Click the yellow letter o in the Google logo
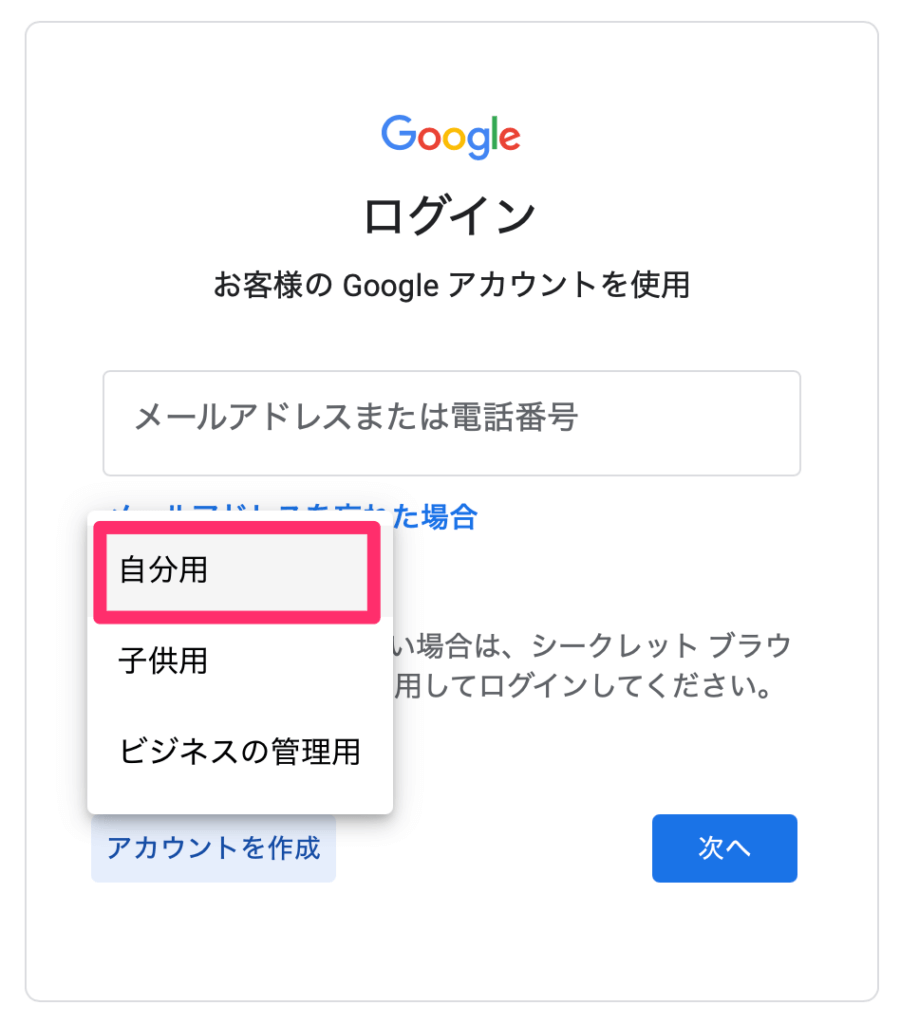The width and height of the screenshot is (900, 1024). click(x=454, y=139)
